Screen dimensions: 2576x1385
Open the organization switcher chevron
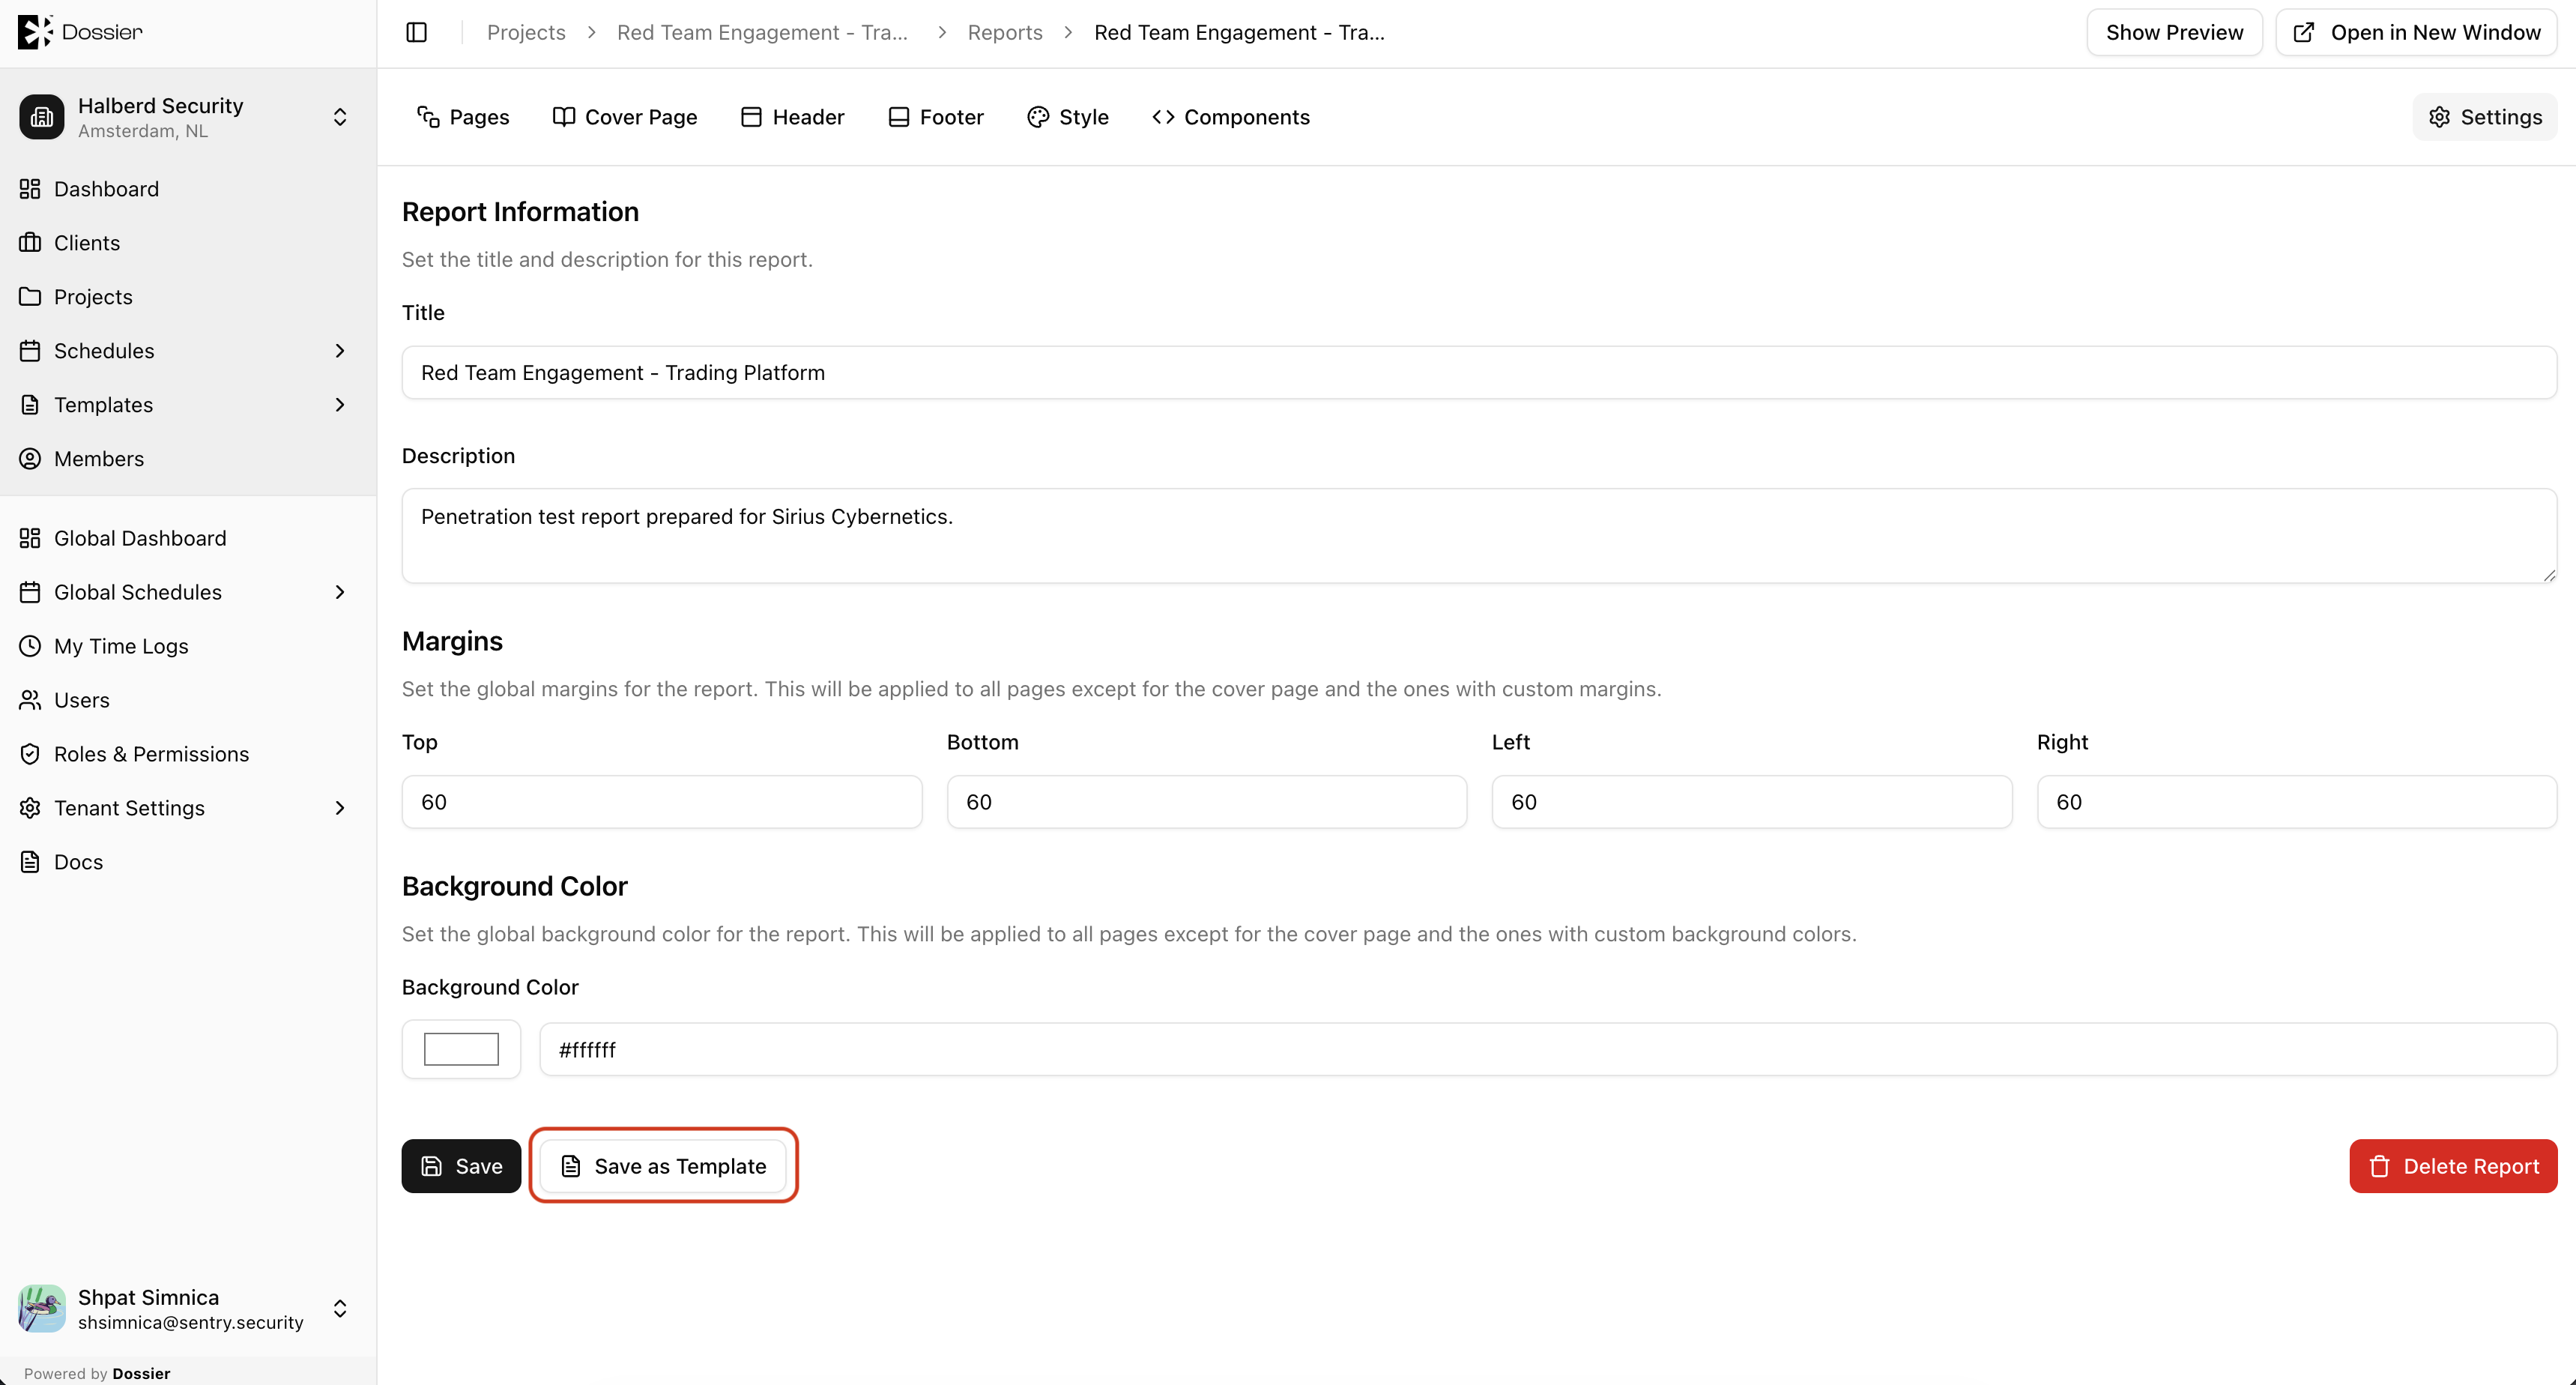pyautogui.click(x=340, y=117)
